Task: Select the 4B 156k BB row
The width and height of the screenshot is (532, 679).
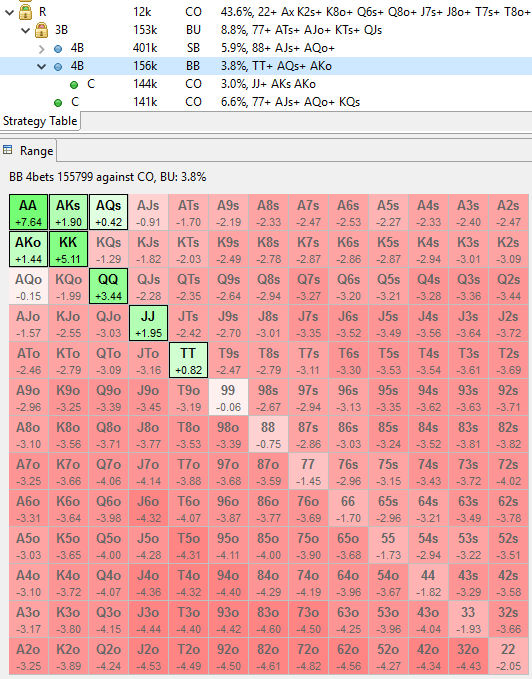Action: (266, 66)
